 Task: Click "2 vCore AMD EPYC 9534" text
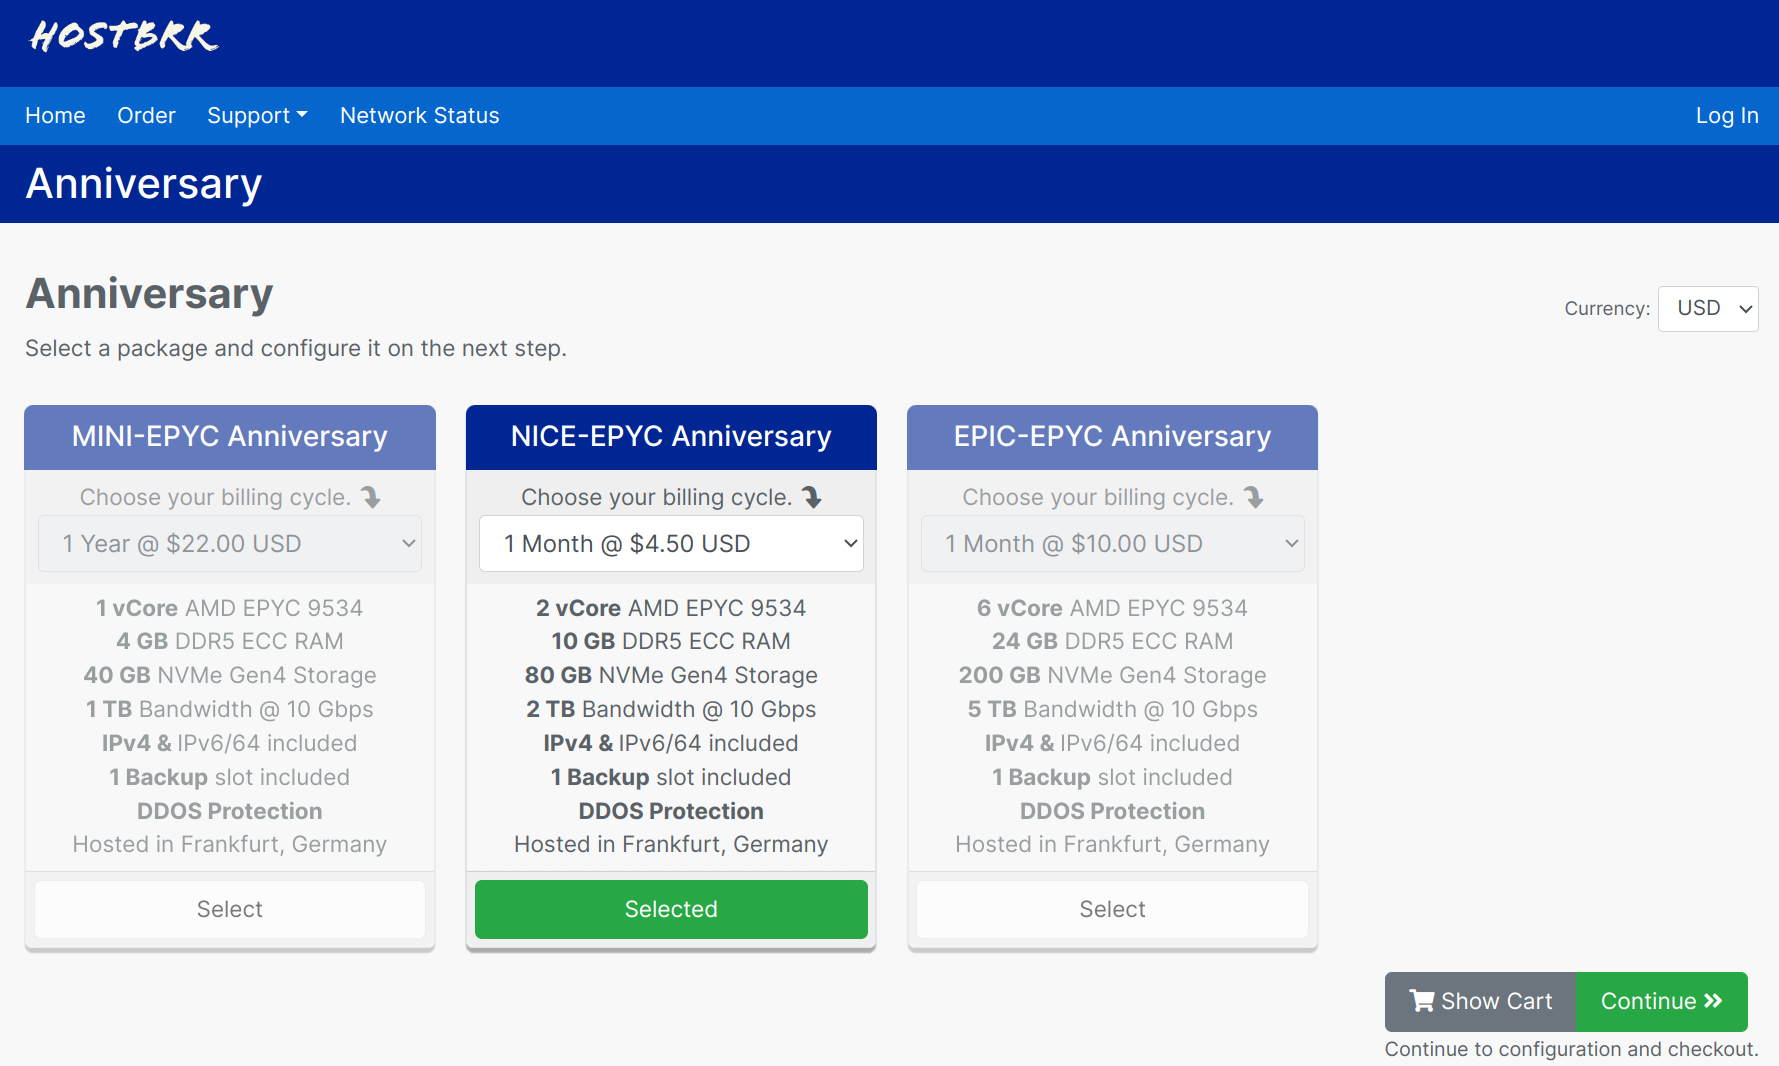(x=671, y=608)
